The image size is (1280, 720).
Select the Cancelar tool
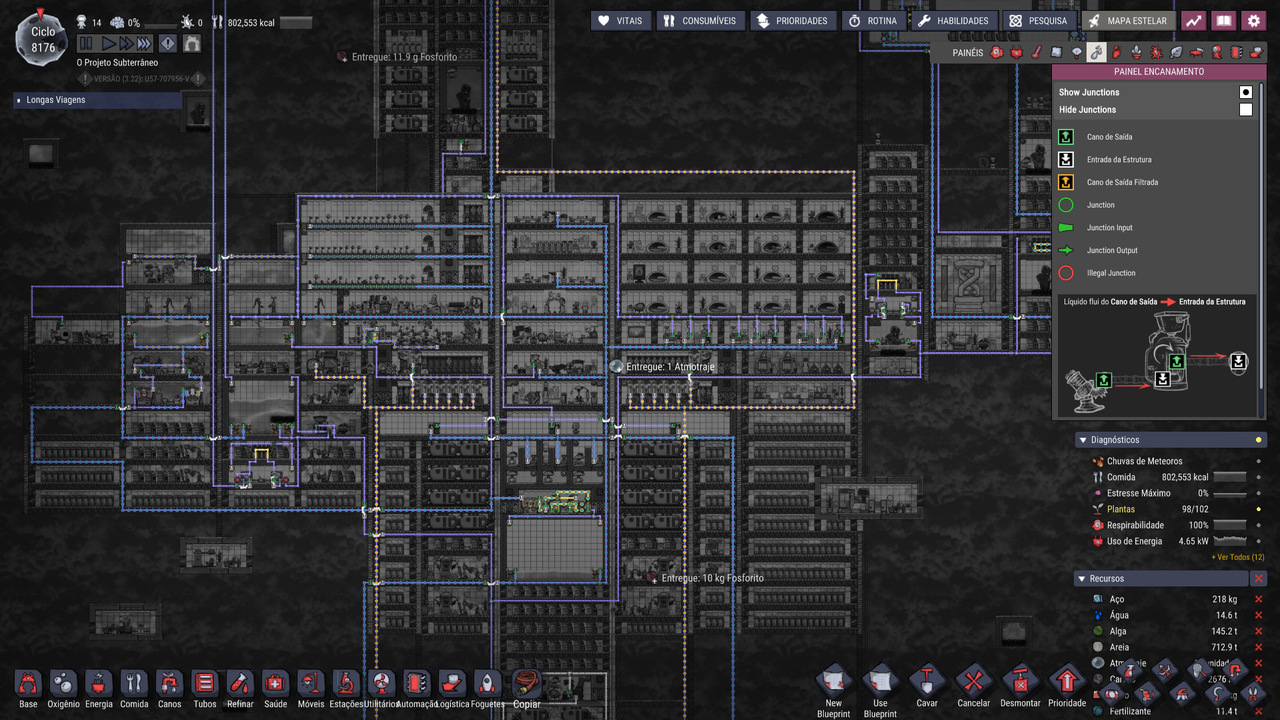[x=973, y=688]
